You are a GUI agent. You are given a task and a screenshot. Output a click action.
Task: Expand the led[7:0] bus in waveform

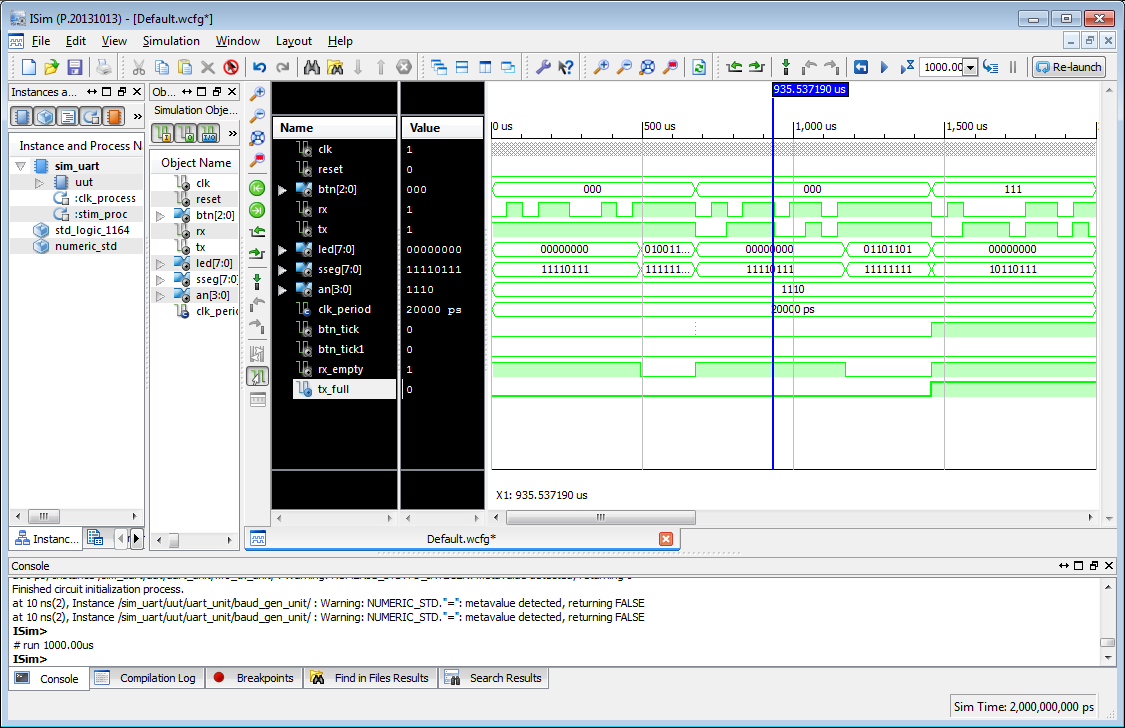[x=282, y=250]
